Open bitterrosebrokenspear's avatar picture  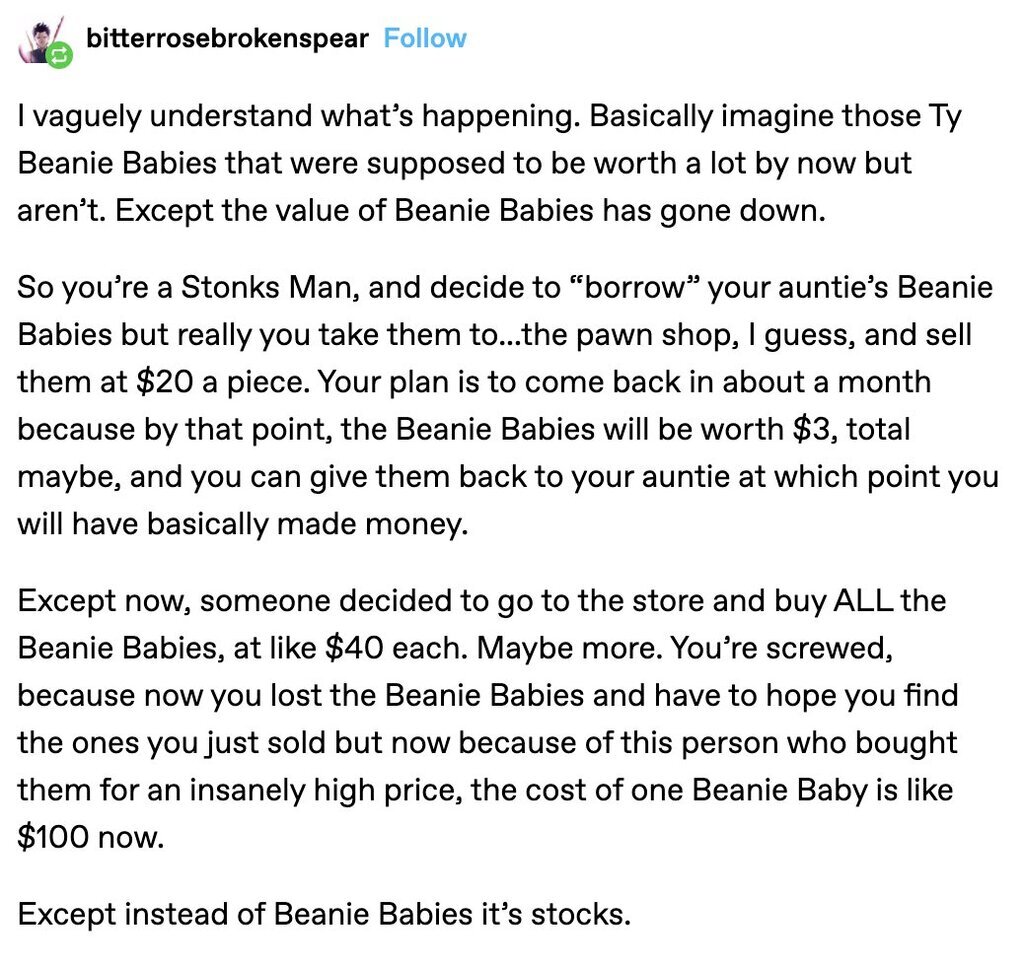[x=46, y=40]
